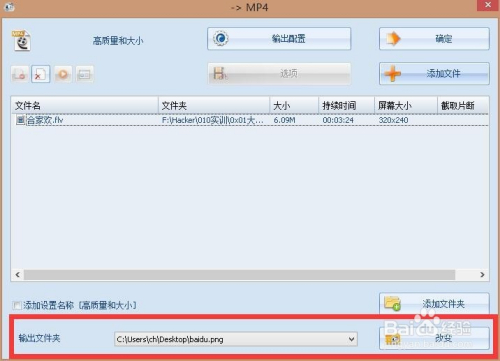
Task: Click the 屏幕大小 column header
Action: (x=406, y=106)
